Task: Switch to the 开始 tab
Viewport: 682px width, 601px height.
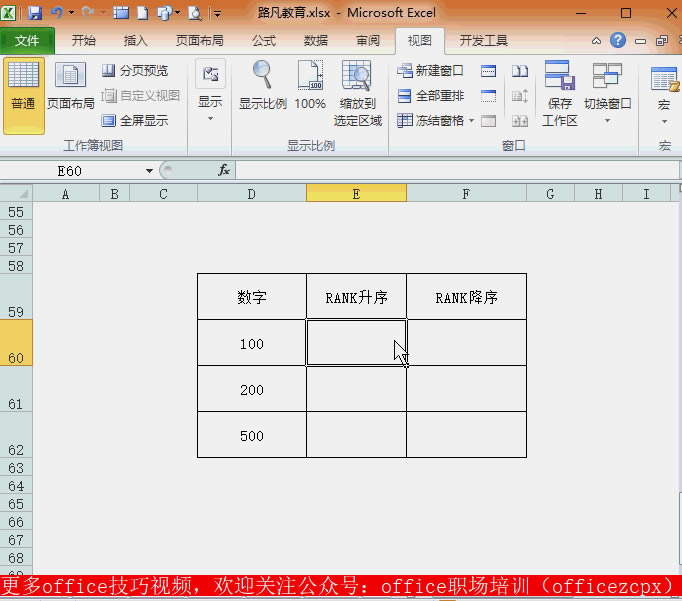Action: tap(84, 41)
